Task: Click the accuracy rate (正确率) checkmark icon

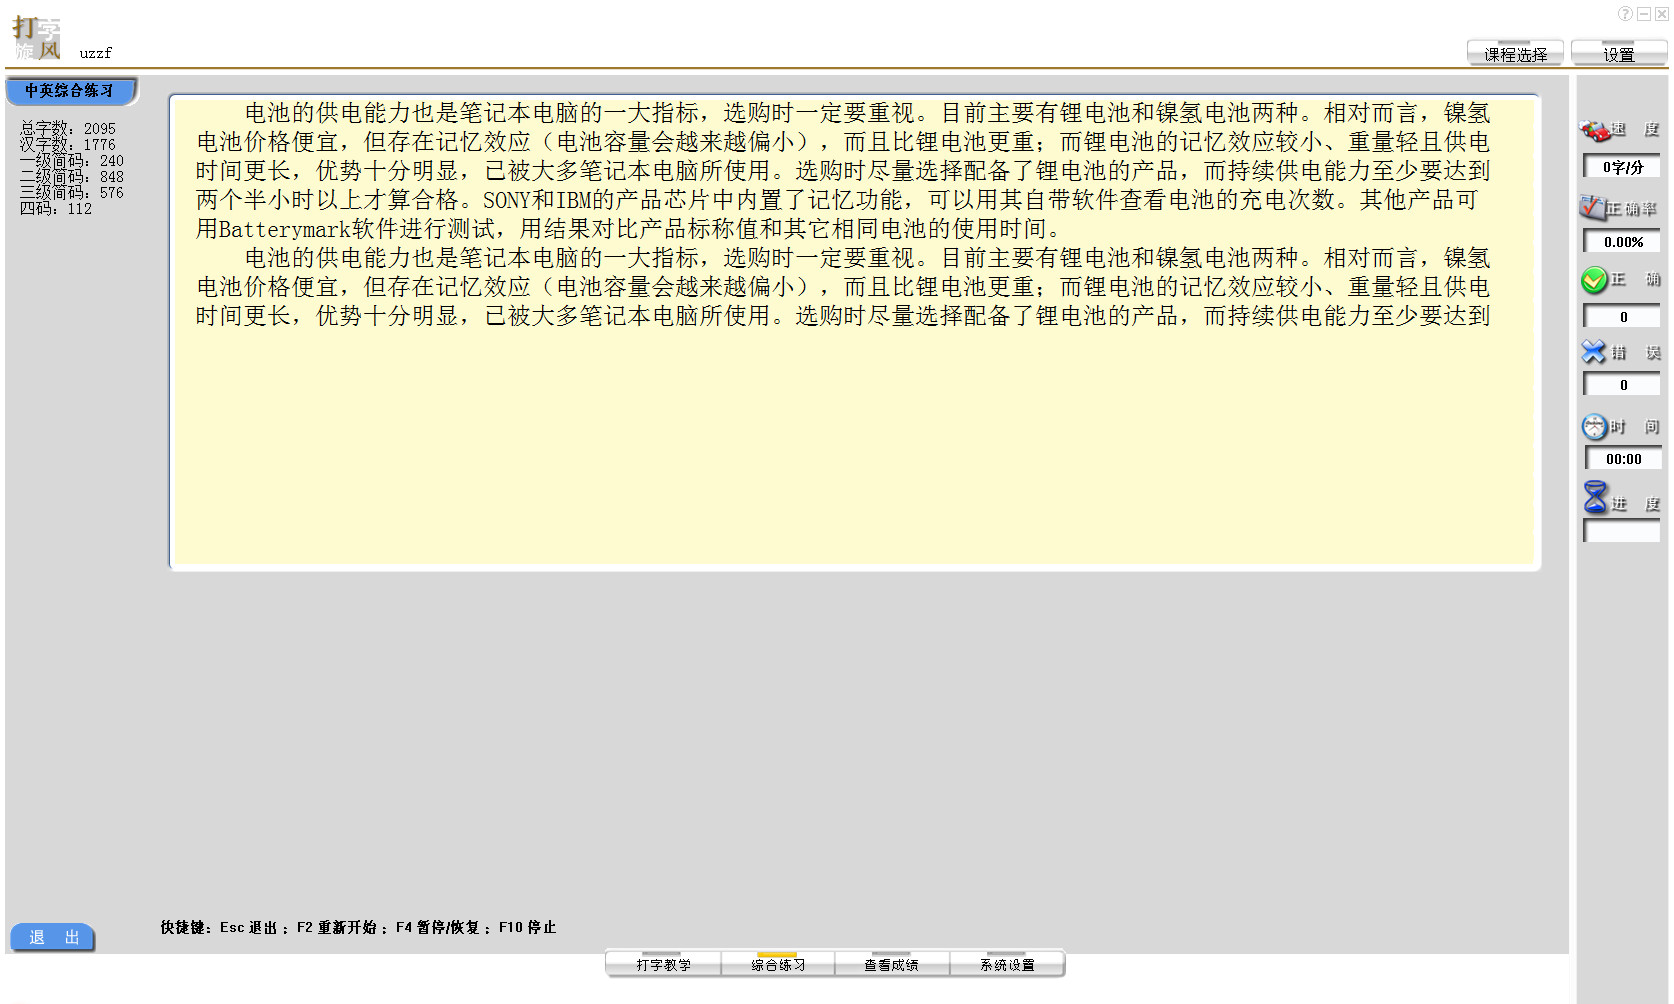Action: [1592, 205]
